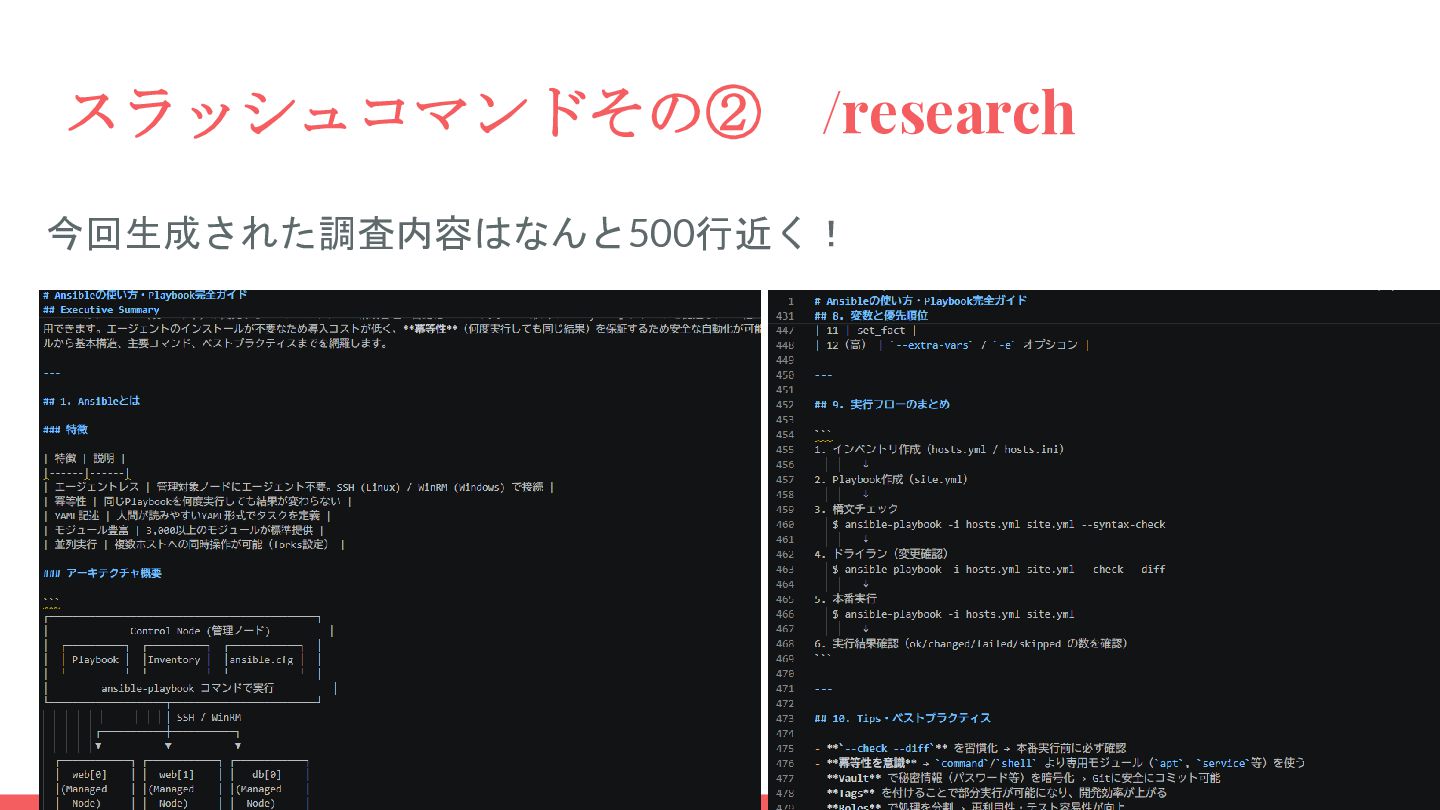Click the '| 特徴 | 説明 |' table header row
Viewport: 1440px width, 810px height.
[x=85, y=458]
